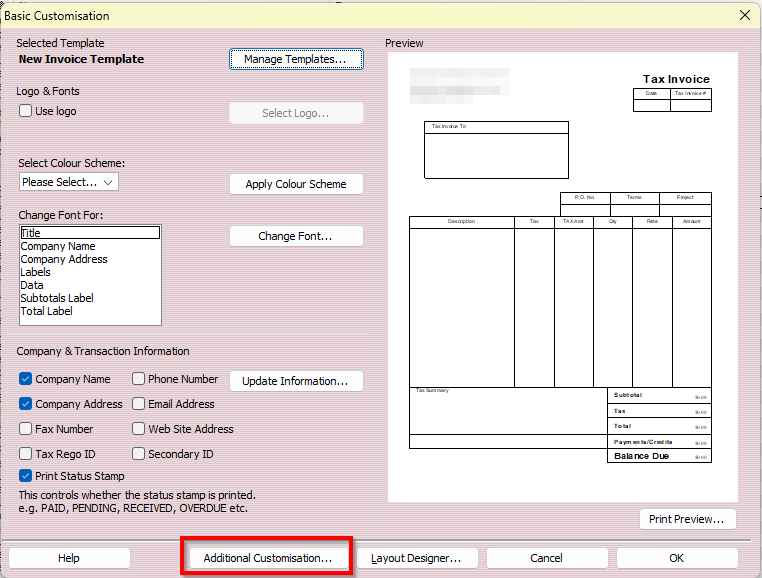
Task: Click the Change Font button
Action: click(296, 236)
